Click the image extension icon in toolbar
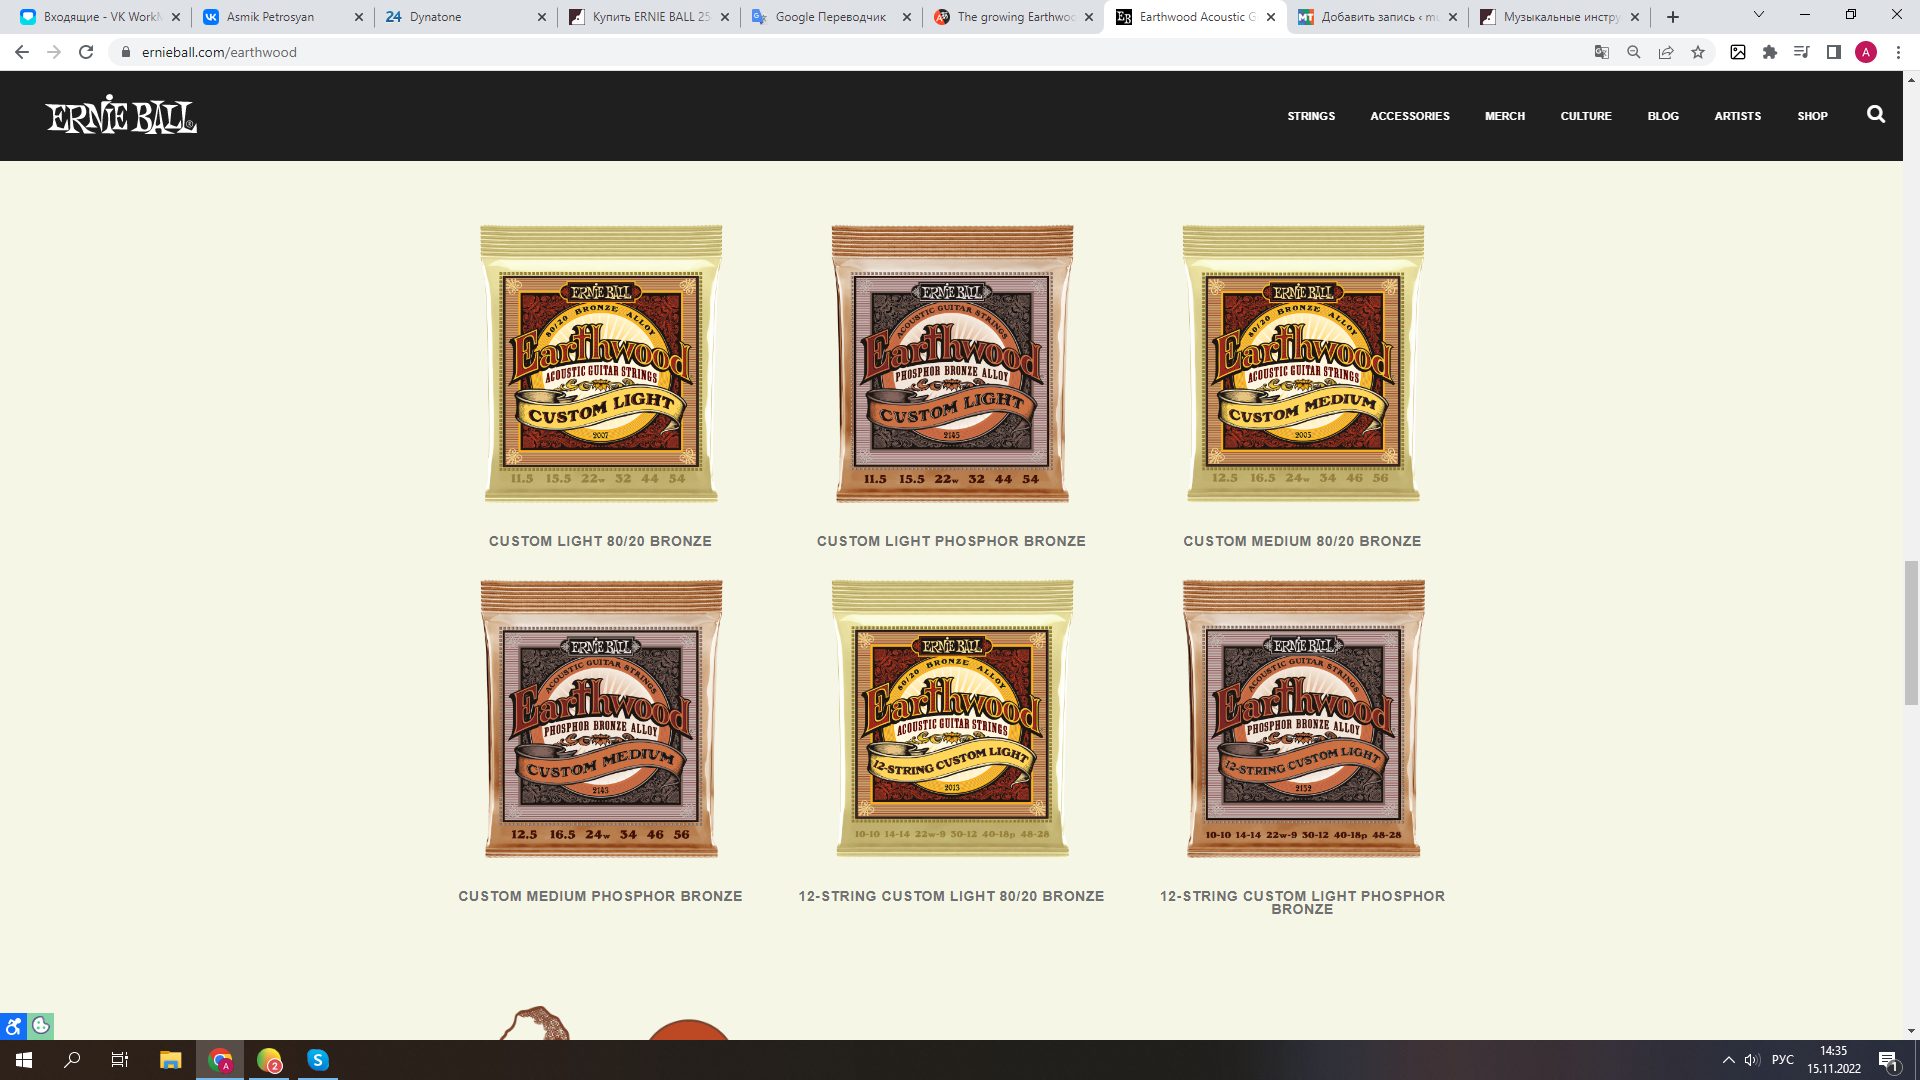The image size is (1920, 1080). point(1738,52)
